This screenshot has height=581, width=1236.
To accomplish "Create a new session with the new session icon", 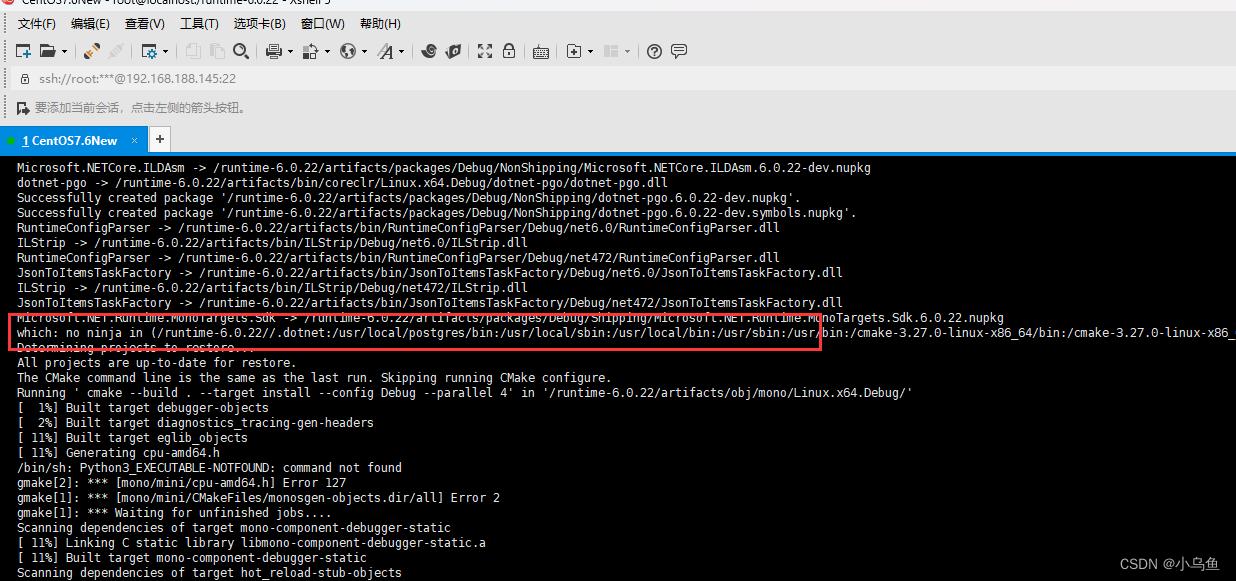I will point(25,51).
